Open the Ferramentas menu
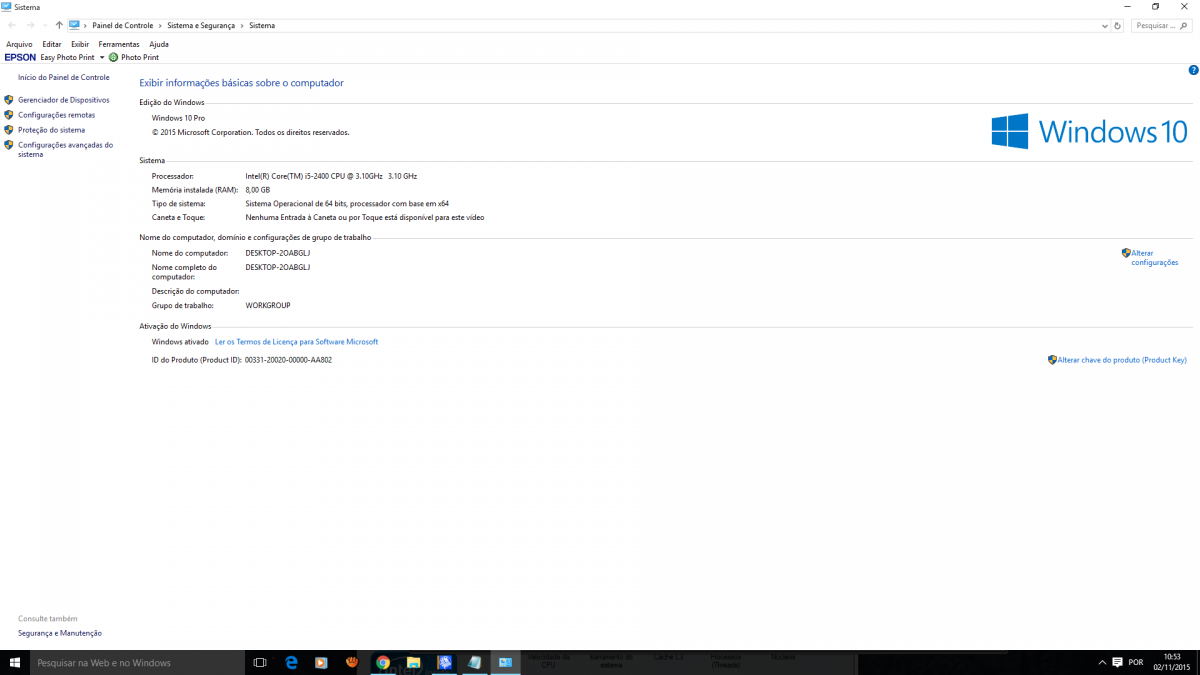Screen dimensions: 1200x675 [x=119, y=44]
